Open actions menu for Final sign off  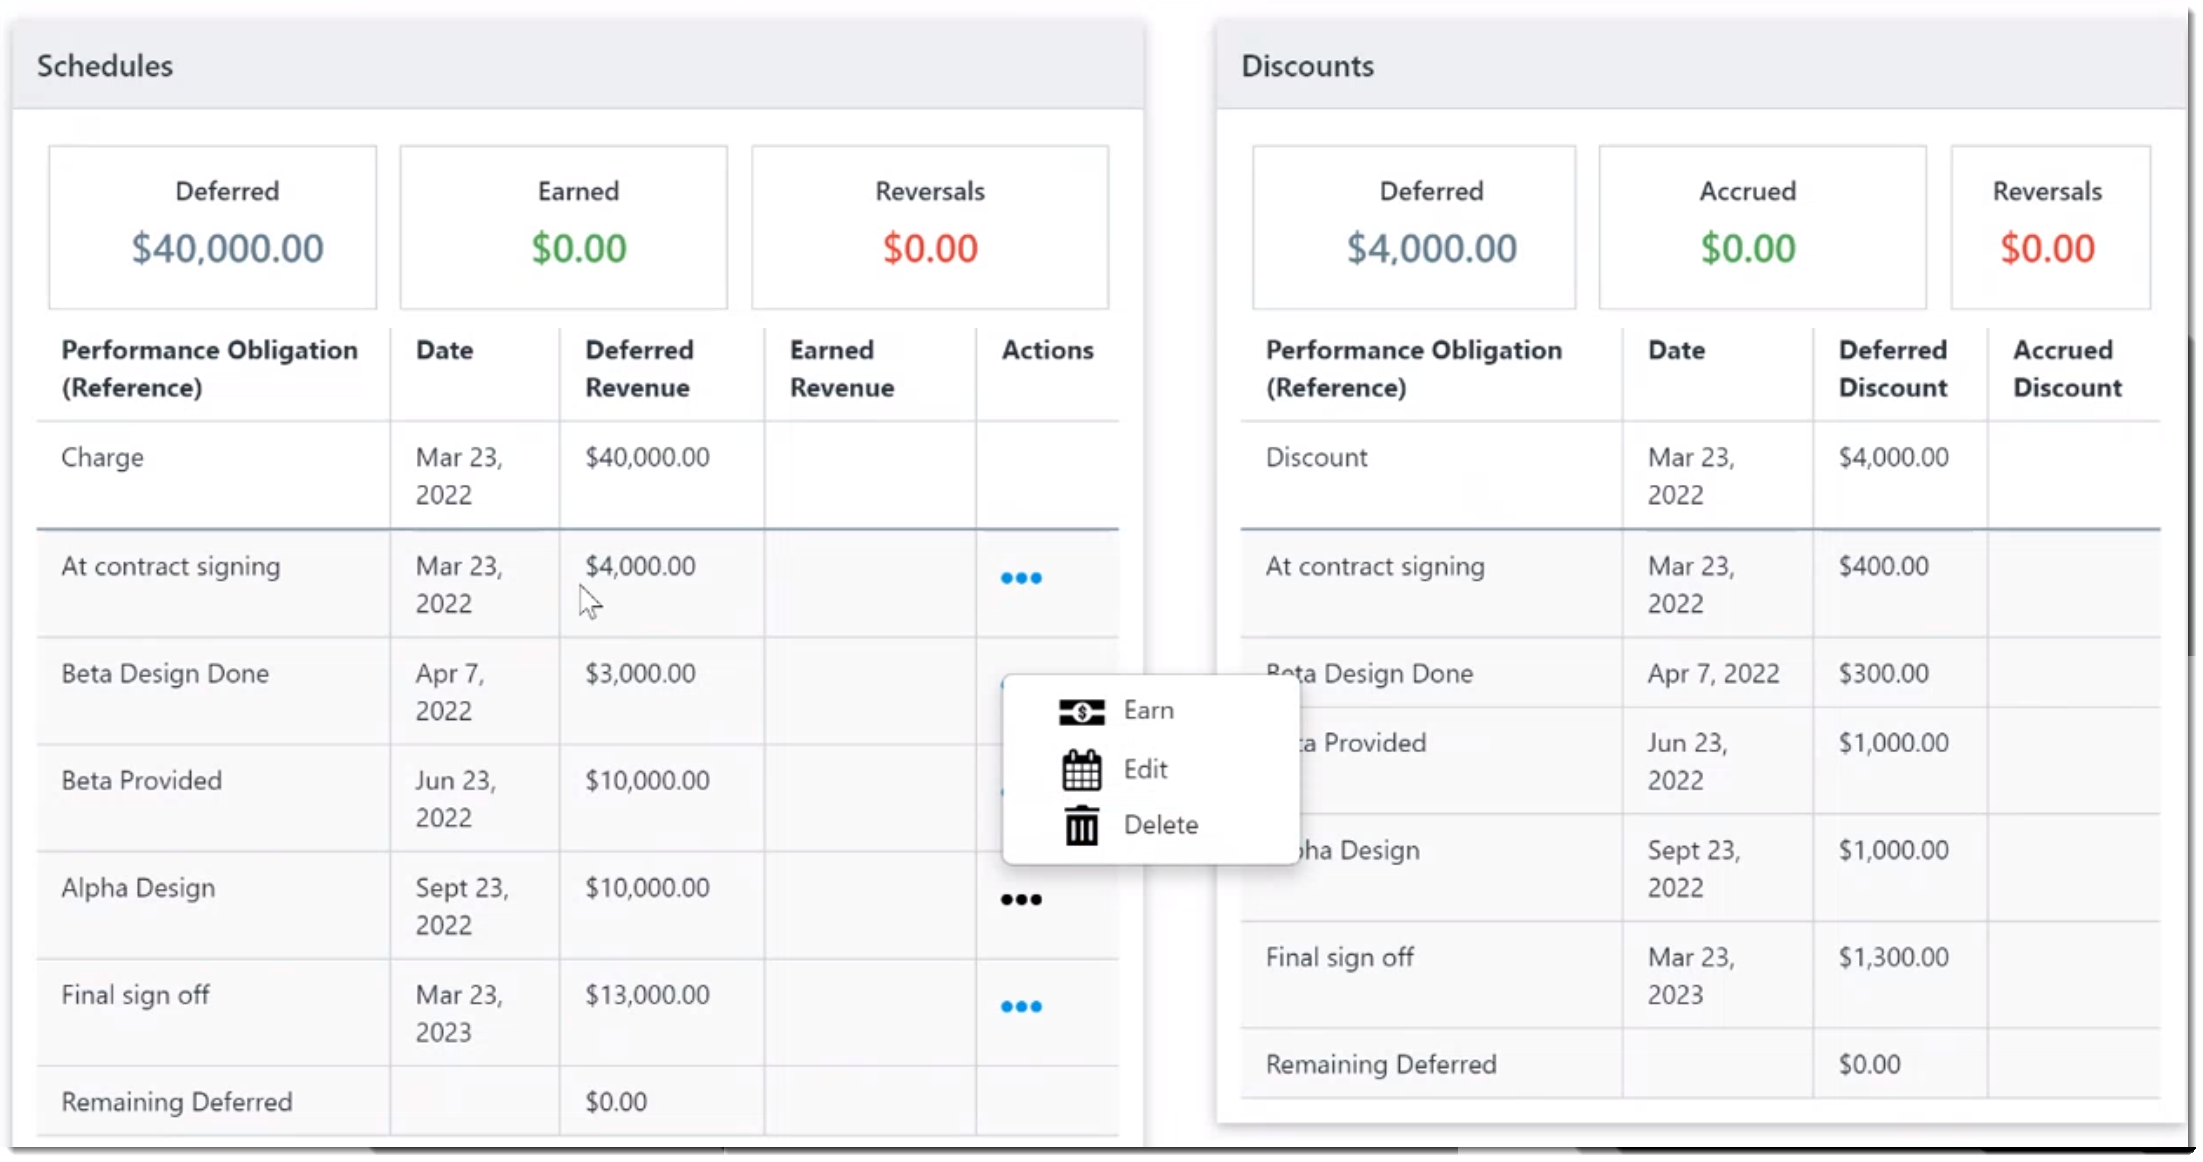pos(1021,1006)
